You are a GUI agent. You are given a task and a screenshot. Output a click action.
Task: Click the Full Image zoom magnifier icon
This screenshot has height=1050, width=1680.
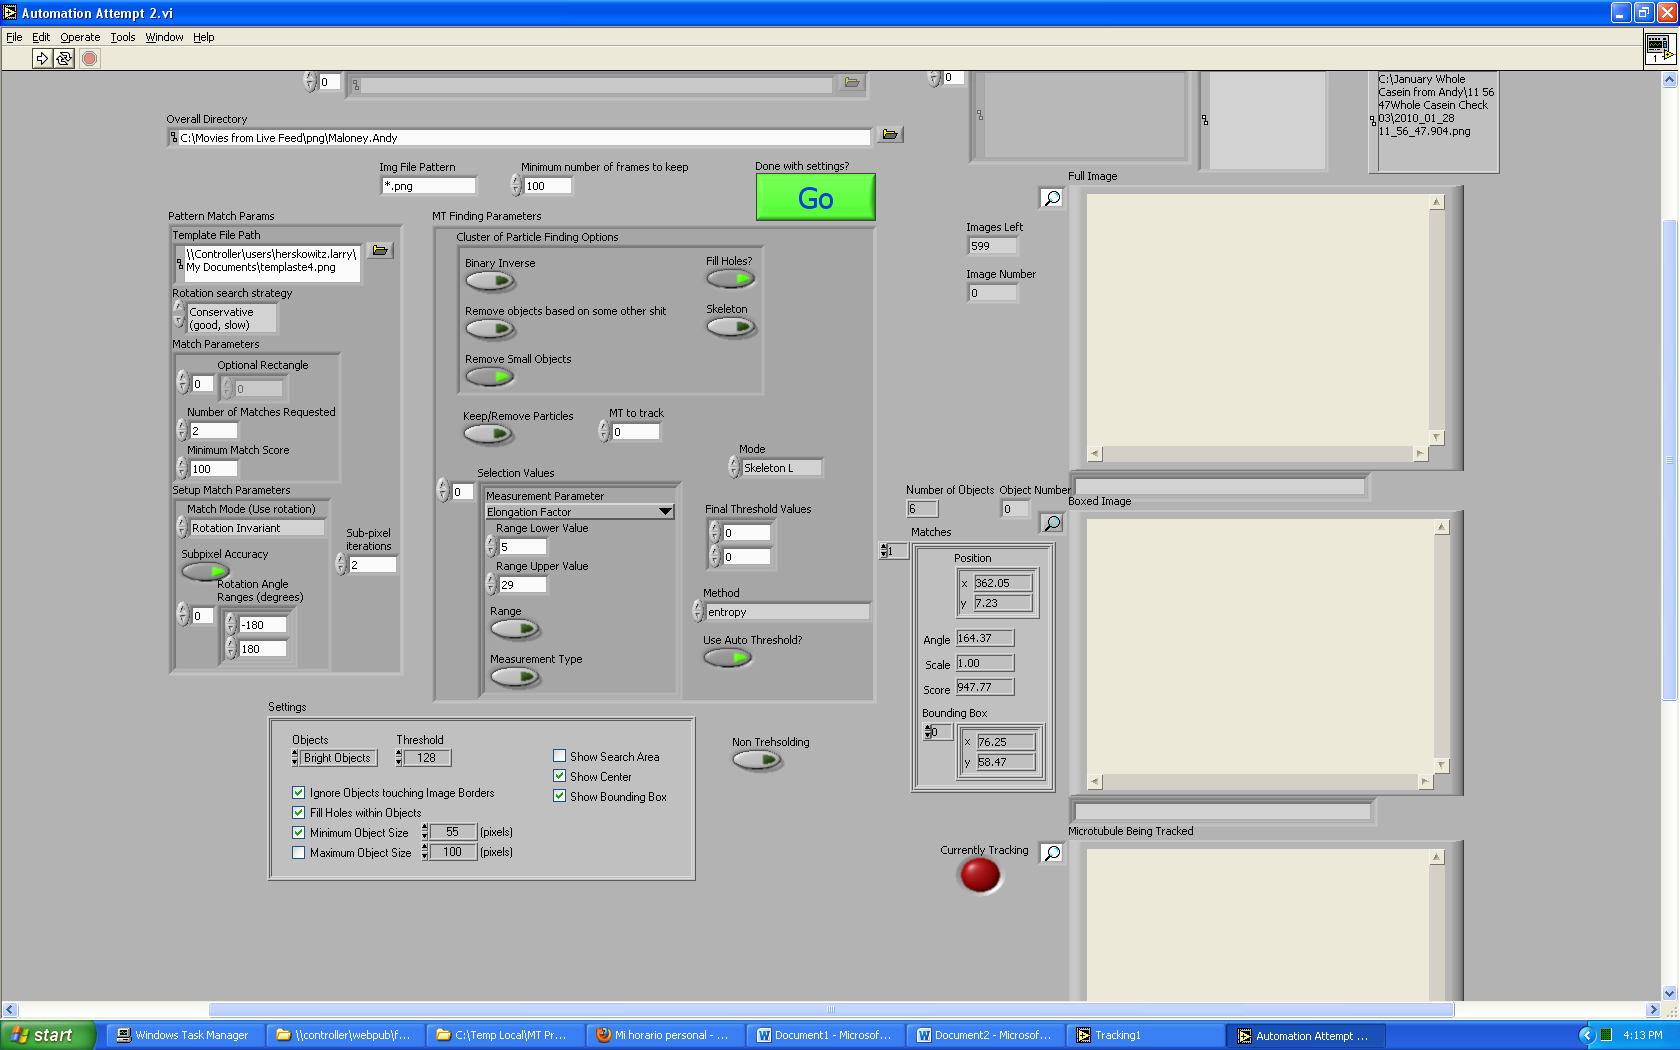point(1051,198)
